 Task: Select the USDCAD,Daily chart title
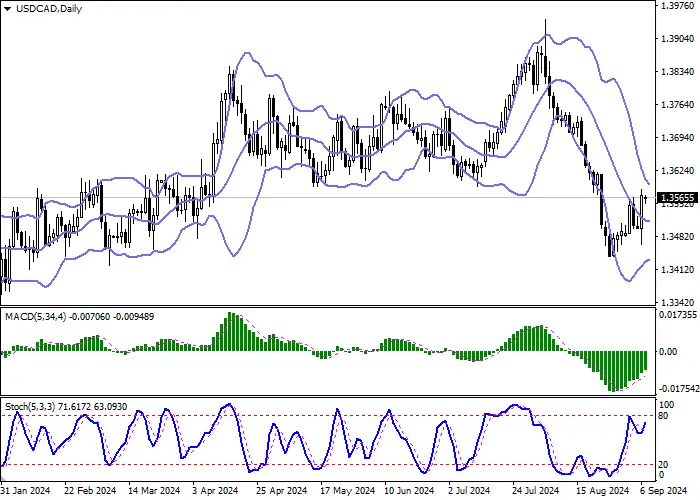[x=49, y=8]
